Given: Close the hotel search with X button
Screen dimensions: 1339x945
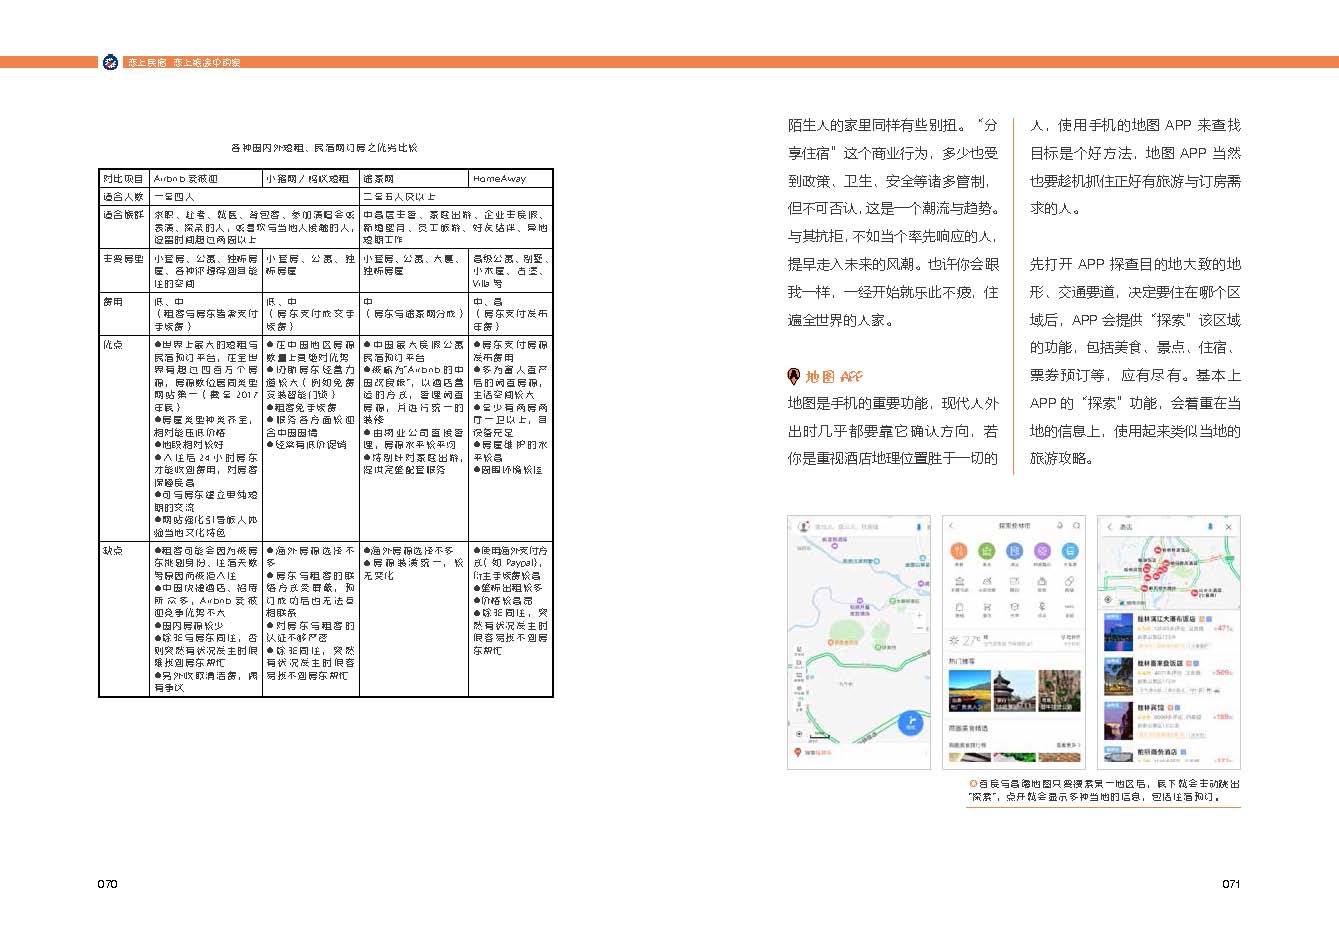Looking at the screenshot, I should click(1229, 527).
